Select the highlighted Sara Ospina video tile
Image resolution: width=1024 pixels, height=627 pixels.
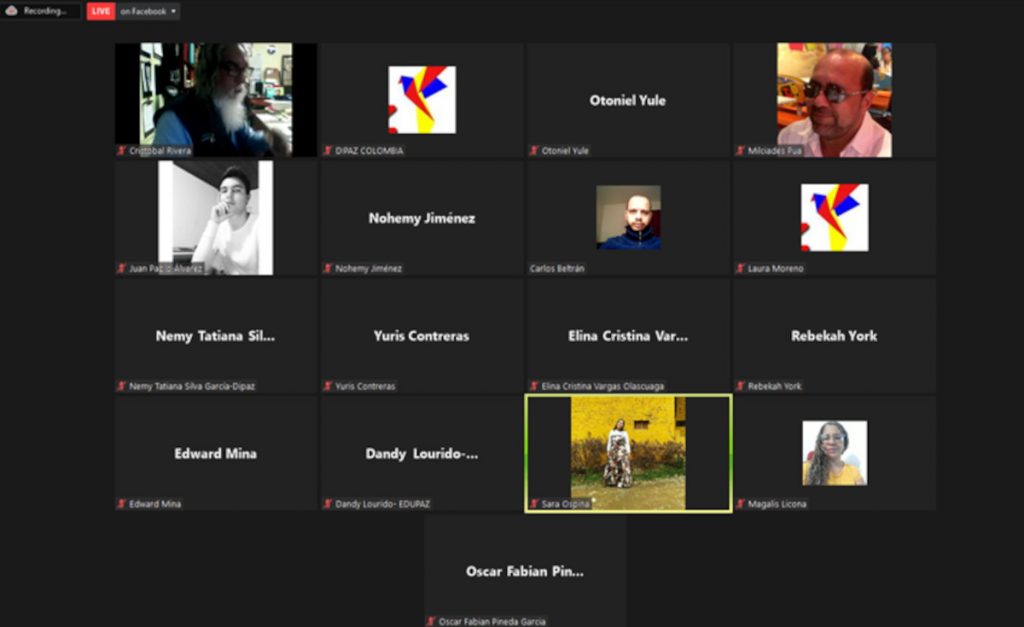point(628,452)
